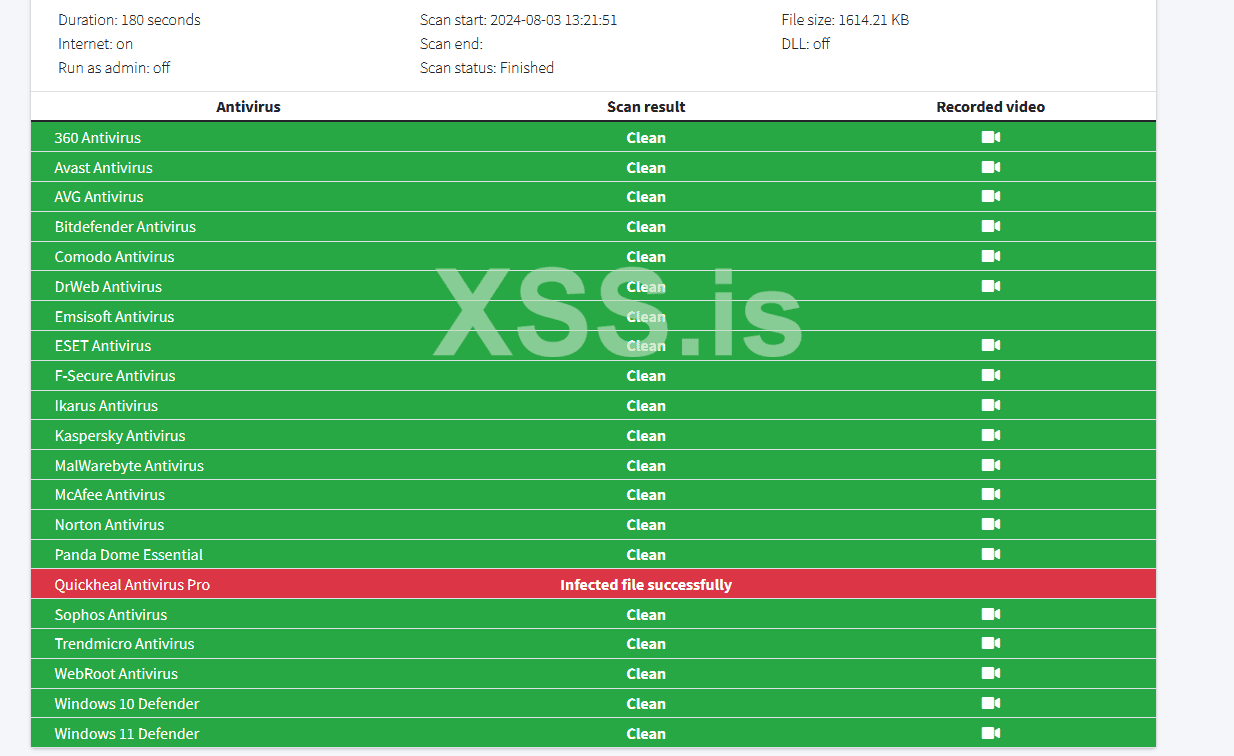Click the Scan start timestamp text
Viewport: 1234px width, 756px height.
[x=518, y=20]
